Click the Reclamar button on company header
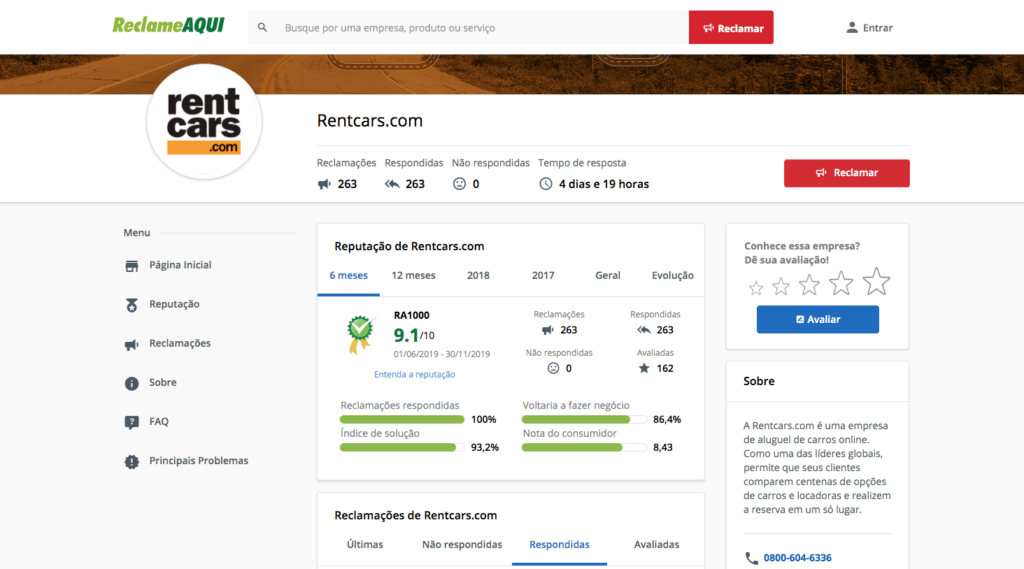 click(x=846, y=173)
